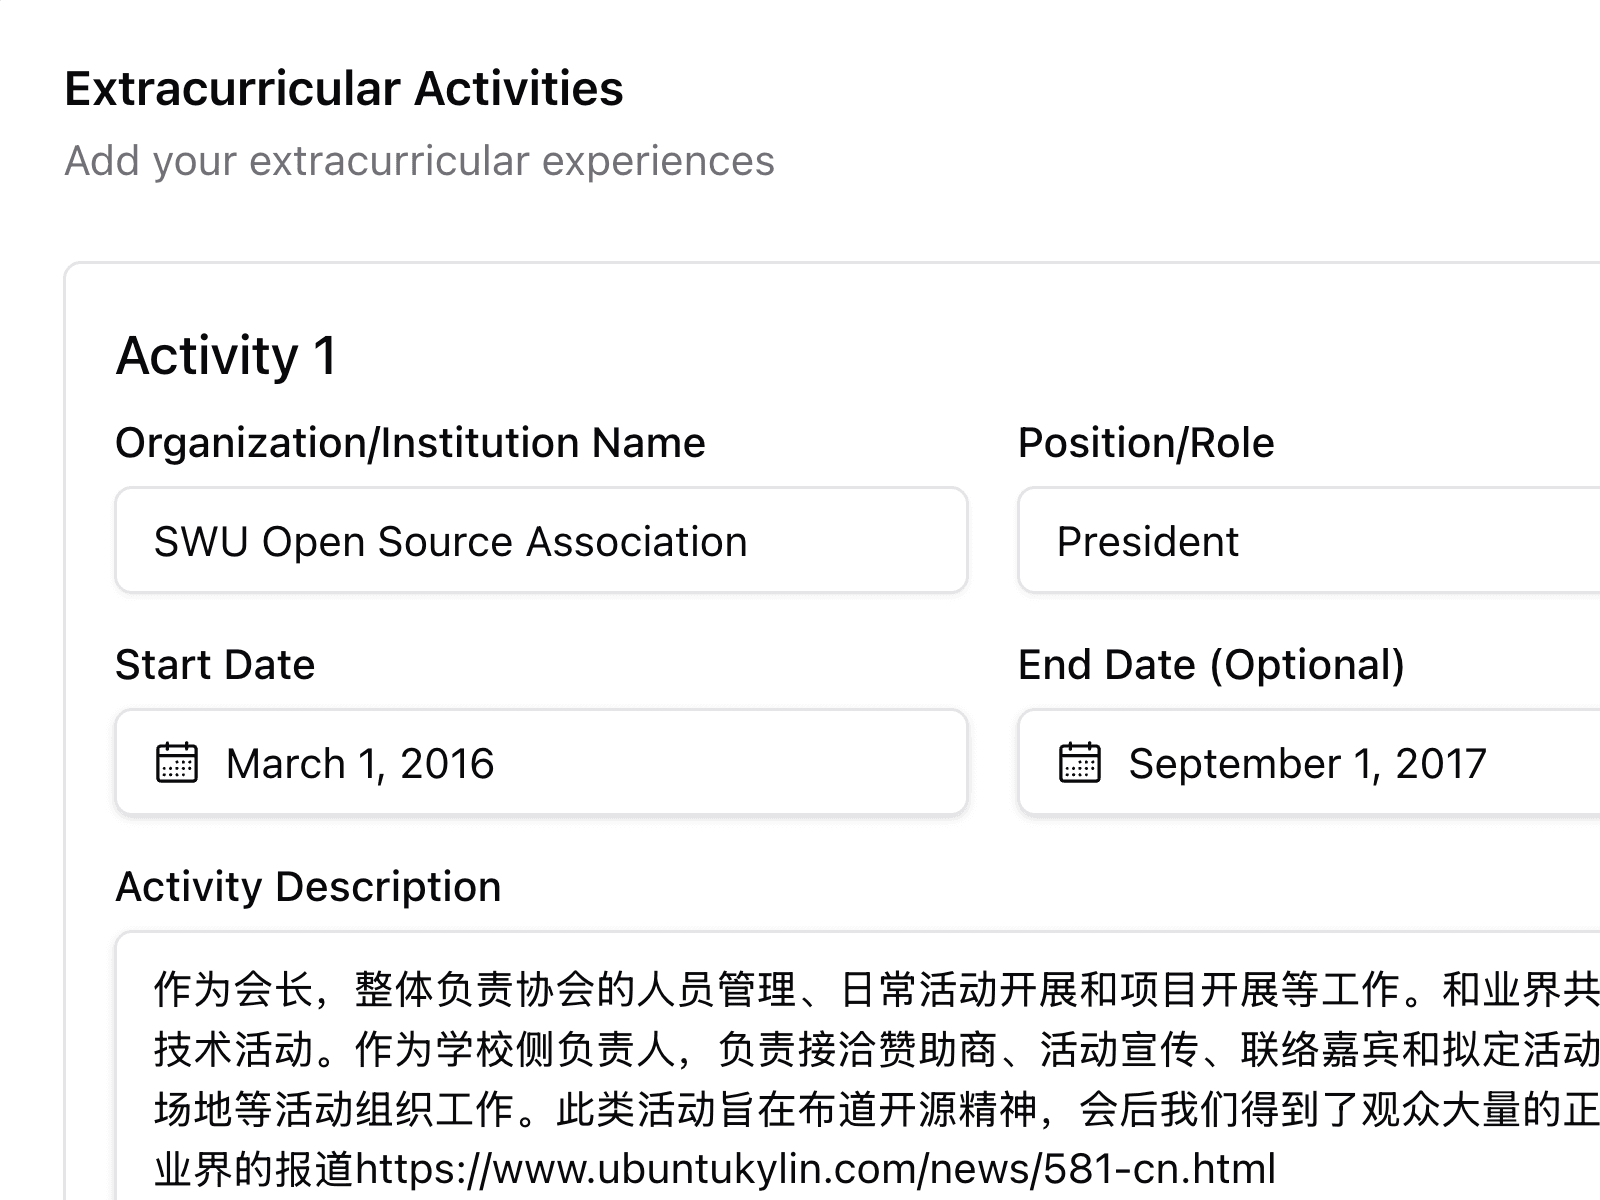Click the Position/Role field showing President
1600x1200 pixels.
[x=1300, y=541]
